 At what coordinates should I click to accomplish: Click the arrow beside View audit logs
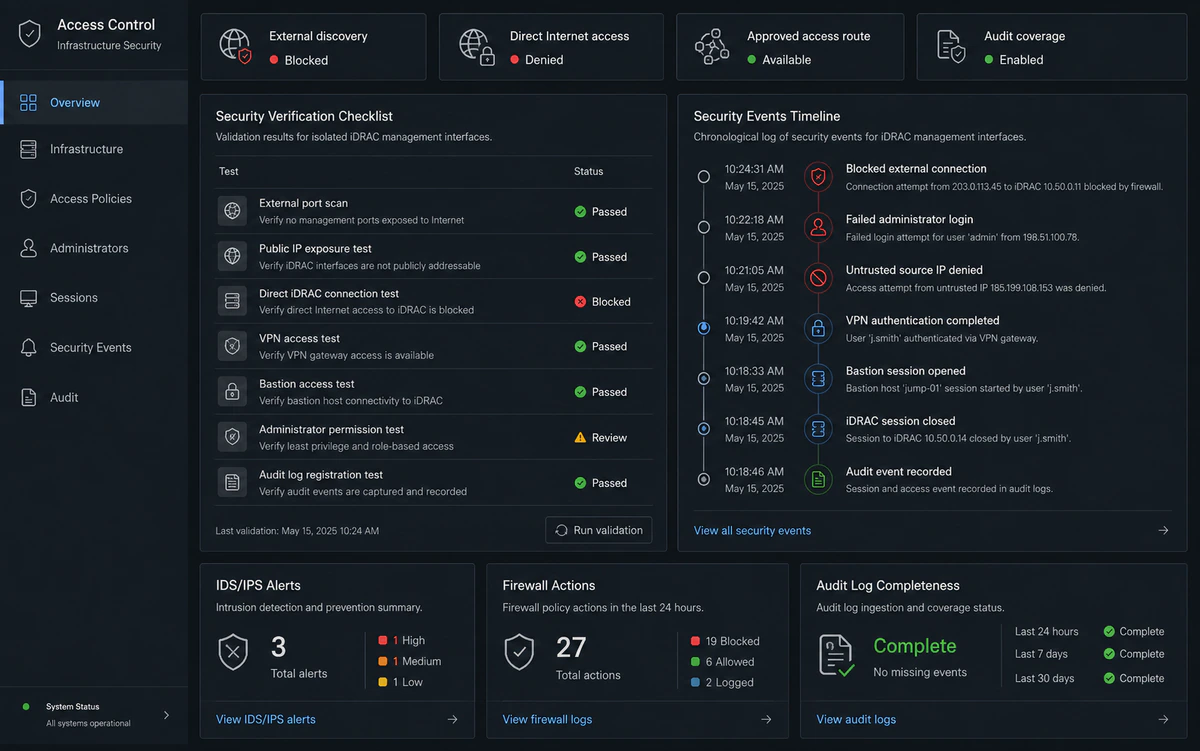click(1163, 719)
